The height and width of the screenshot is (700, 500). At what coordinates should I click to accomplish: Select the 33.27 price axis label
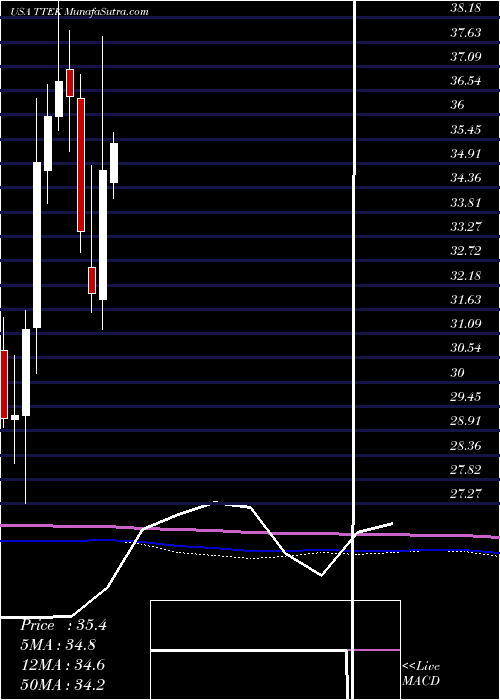coord(466,227)
